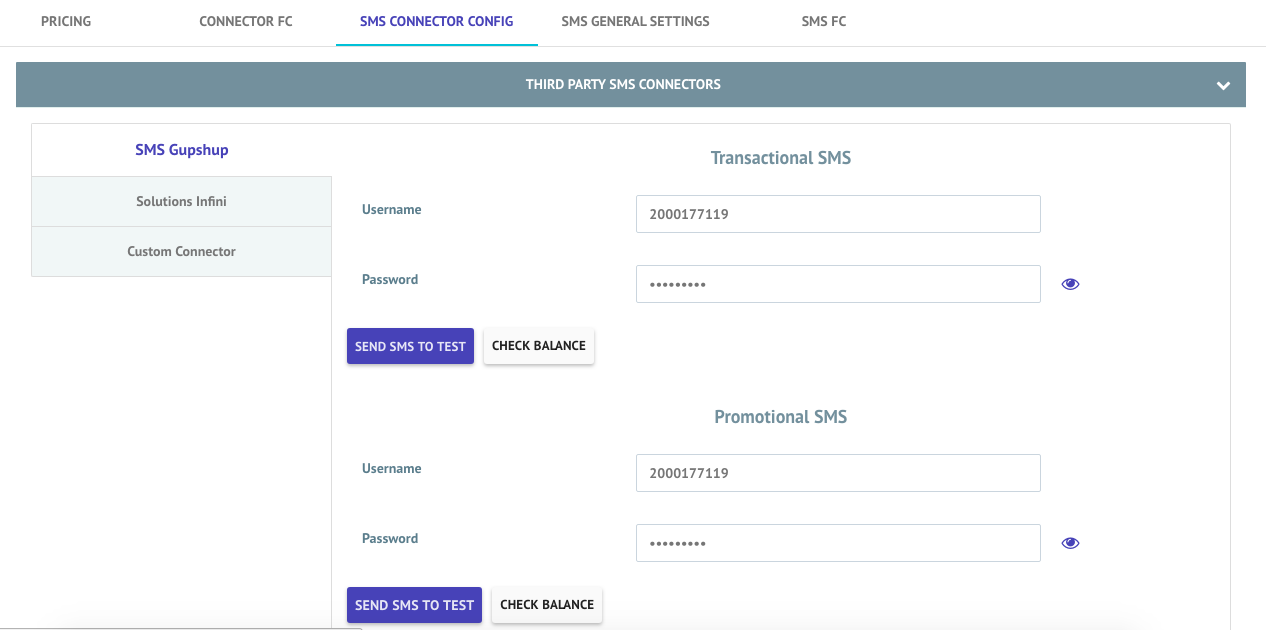Screen dimensions: 1266x630
Task: Click Send SMS to Test under Transactional
Action: (x=410, y=346)
